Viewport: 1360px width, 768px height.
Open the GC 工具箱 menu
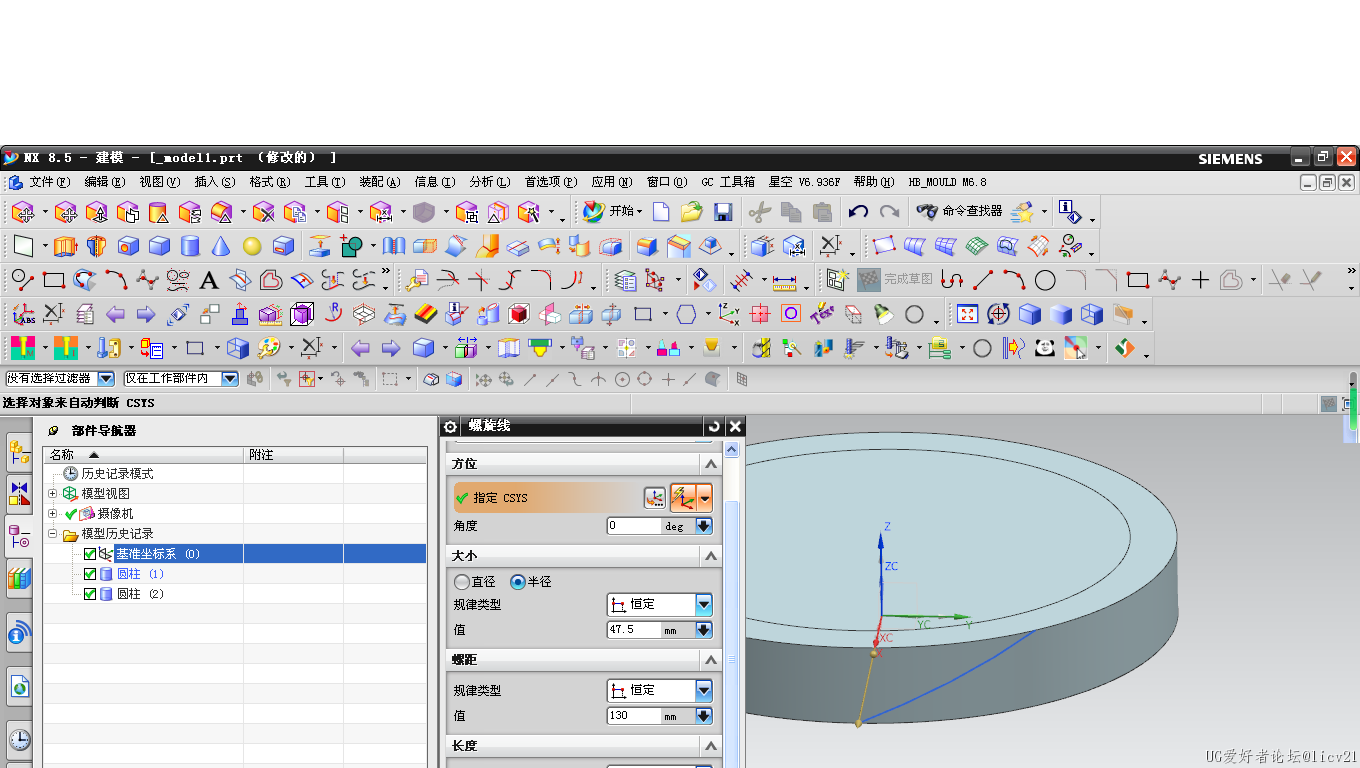pos(728,182)
